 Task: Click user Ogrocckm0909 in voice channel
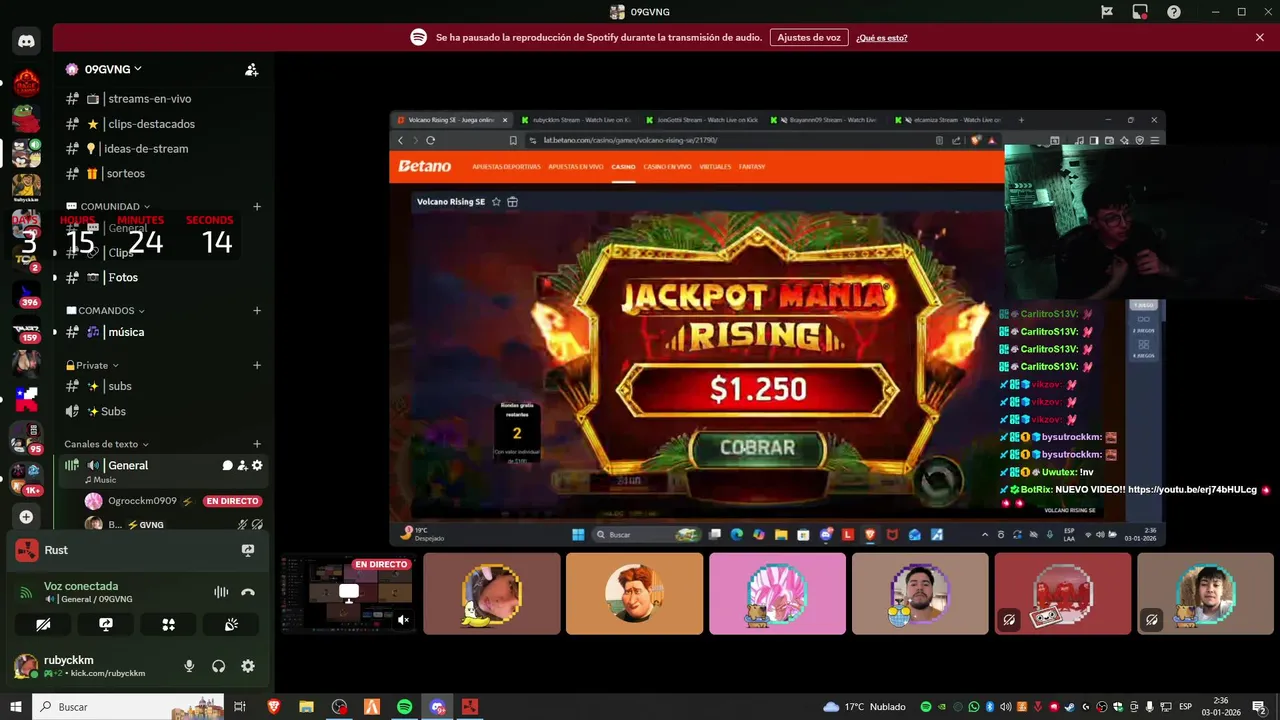[x=142, y=501]
